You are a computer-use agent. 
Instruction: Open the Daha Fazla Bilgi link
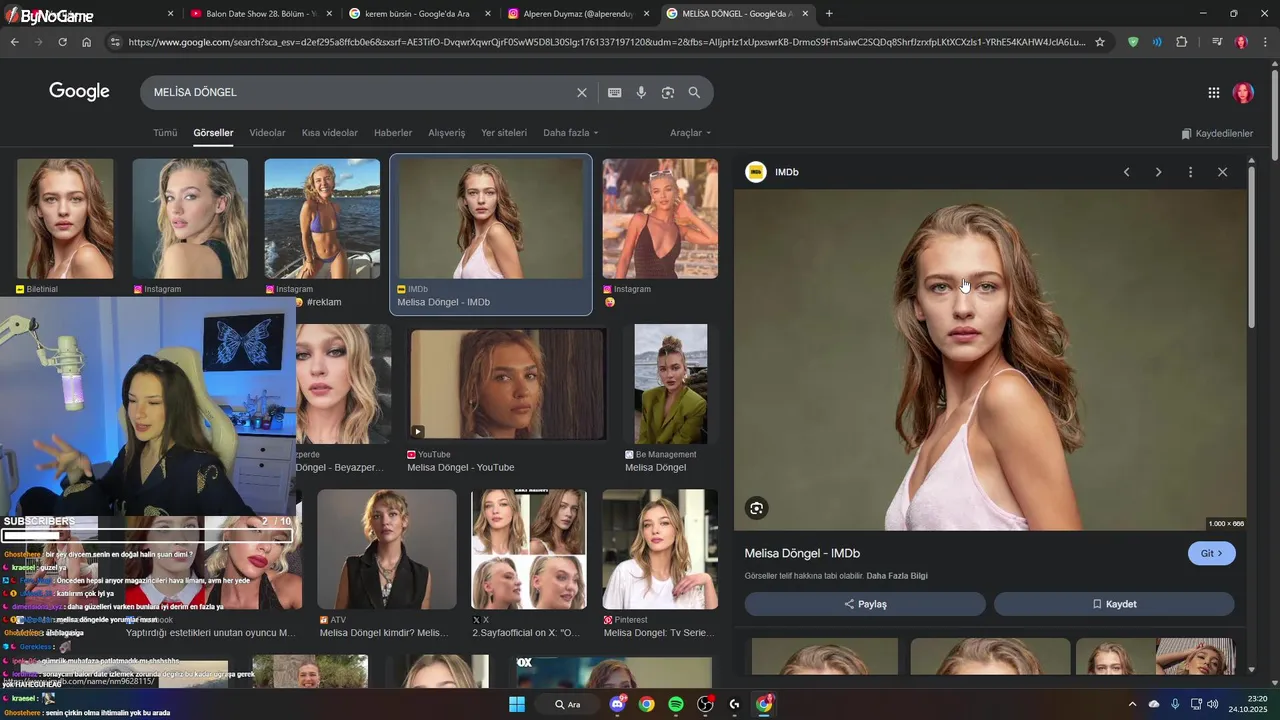[897, 576]
